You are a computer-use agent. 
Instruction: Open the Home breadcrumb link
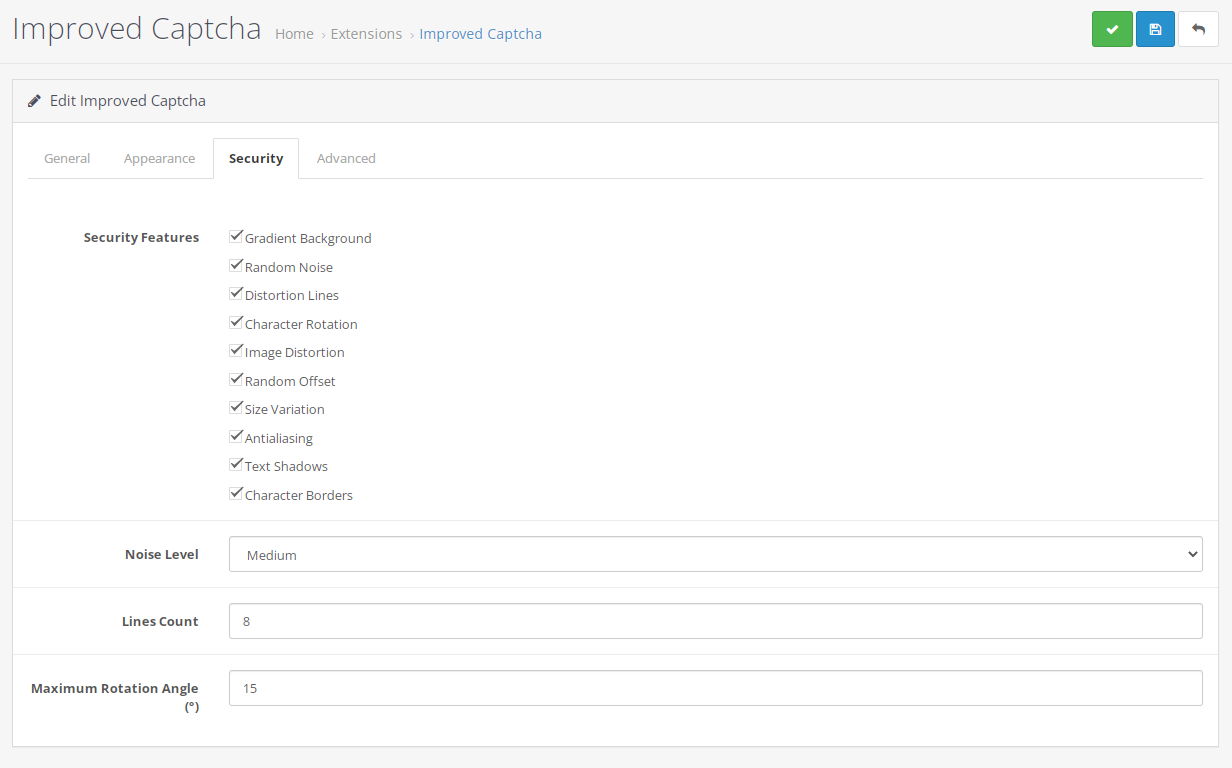coord(294,34)
